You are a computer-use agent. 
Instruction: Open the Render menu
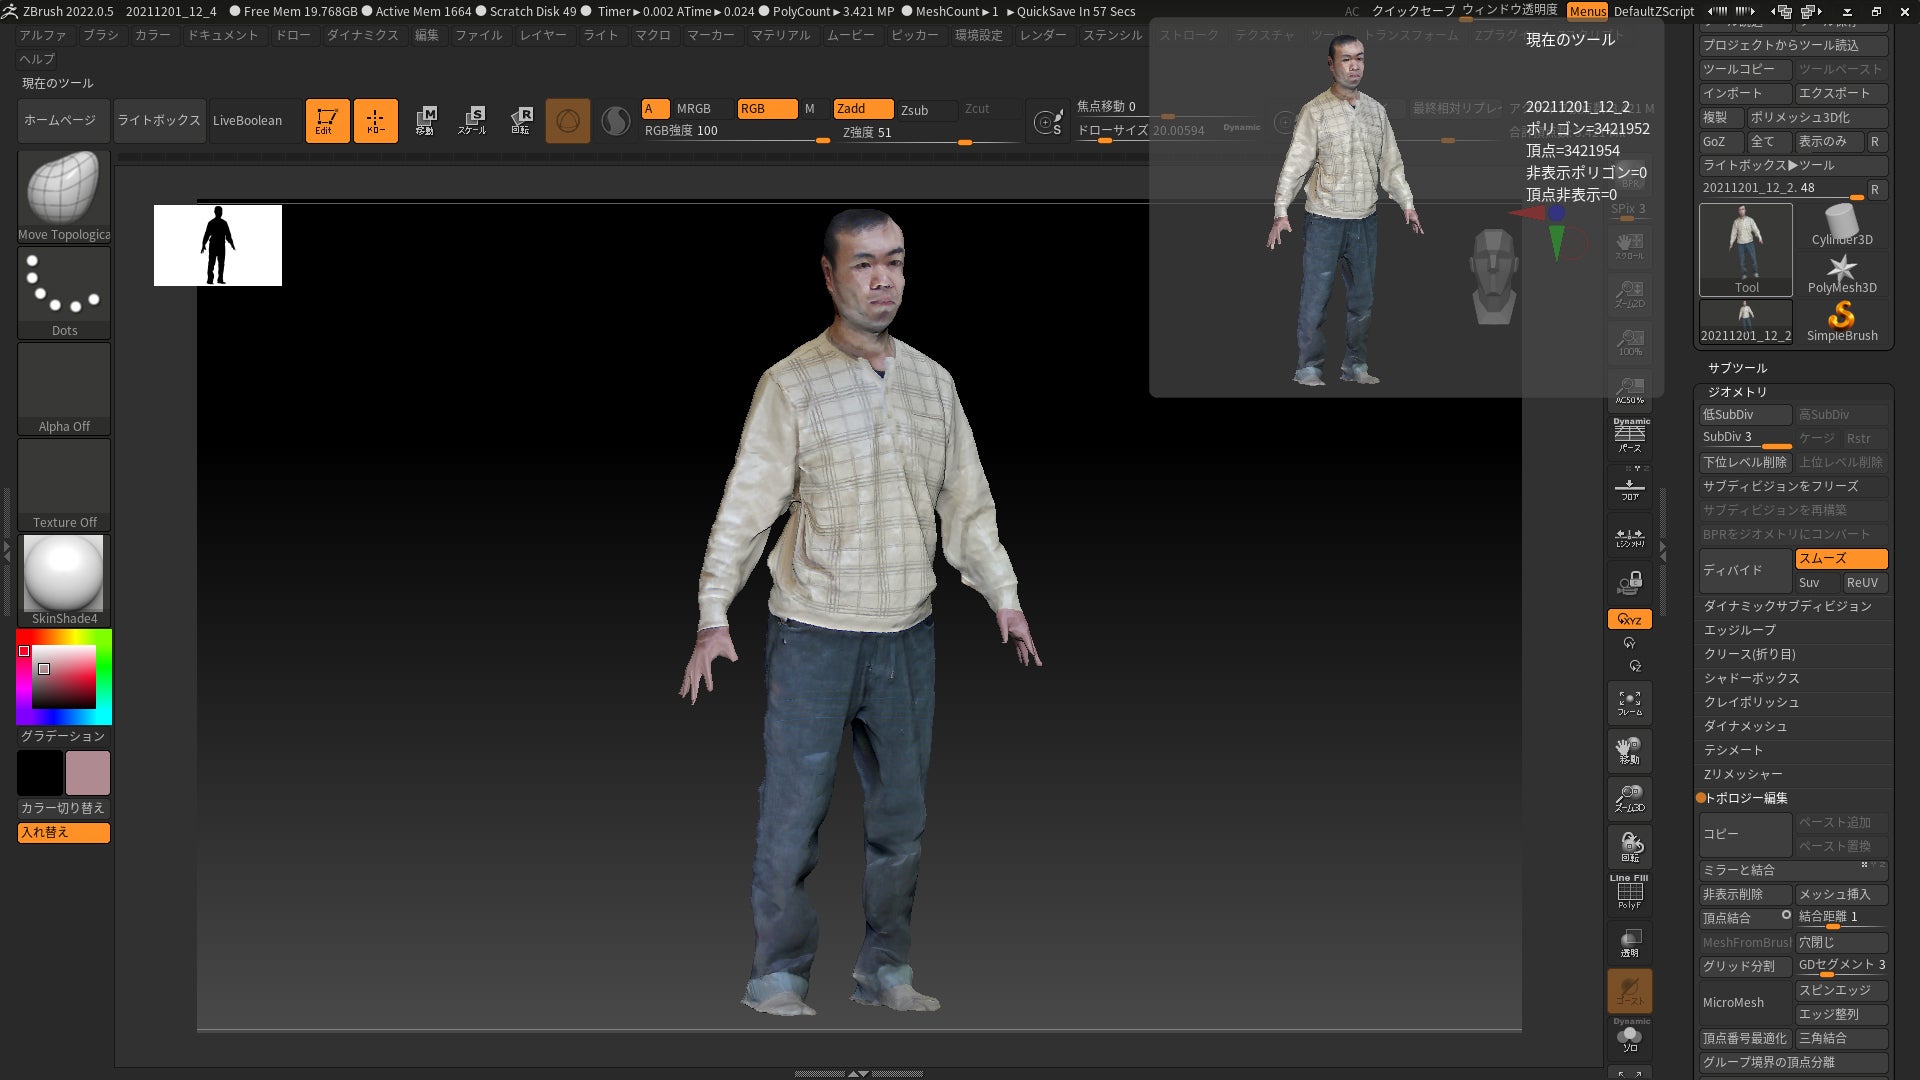tap(1042, 35)
